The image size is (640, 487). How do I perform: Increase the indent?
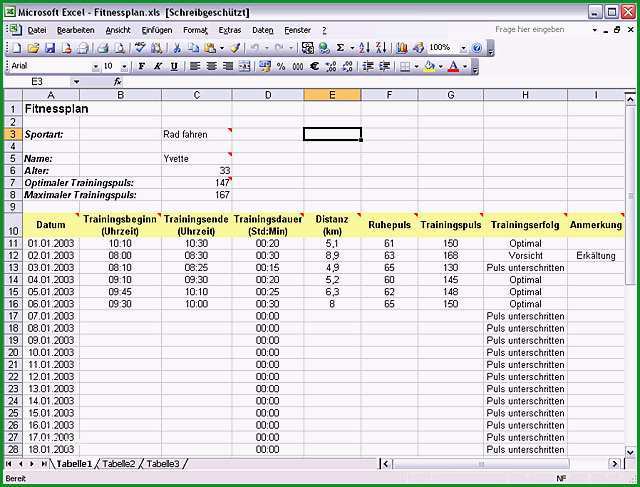pos(384,66)
